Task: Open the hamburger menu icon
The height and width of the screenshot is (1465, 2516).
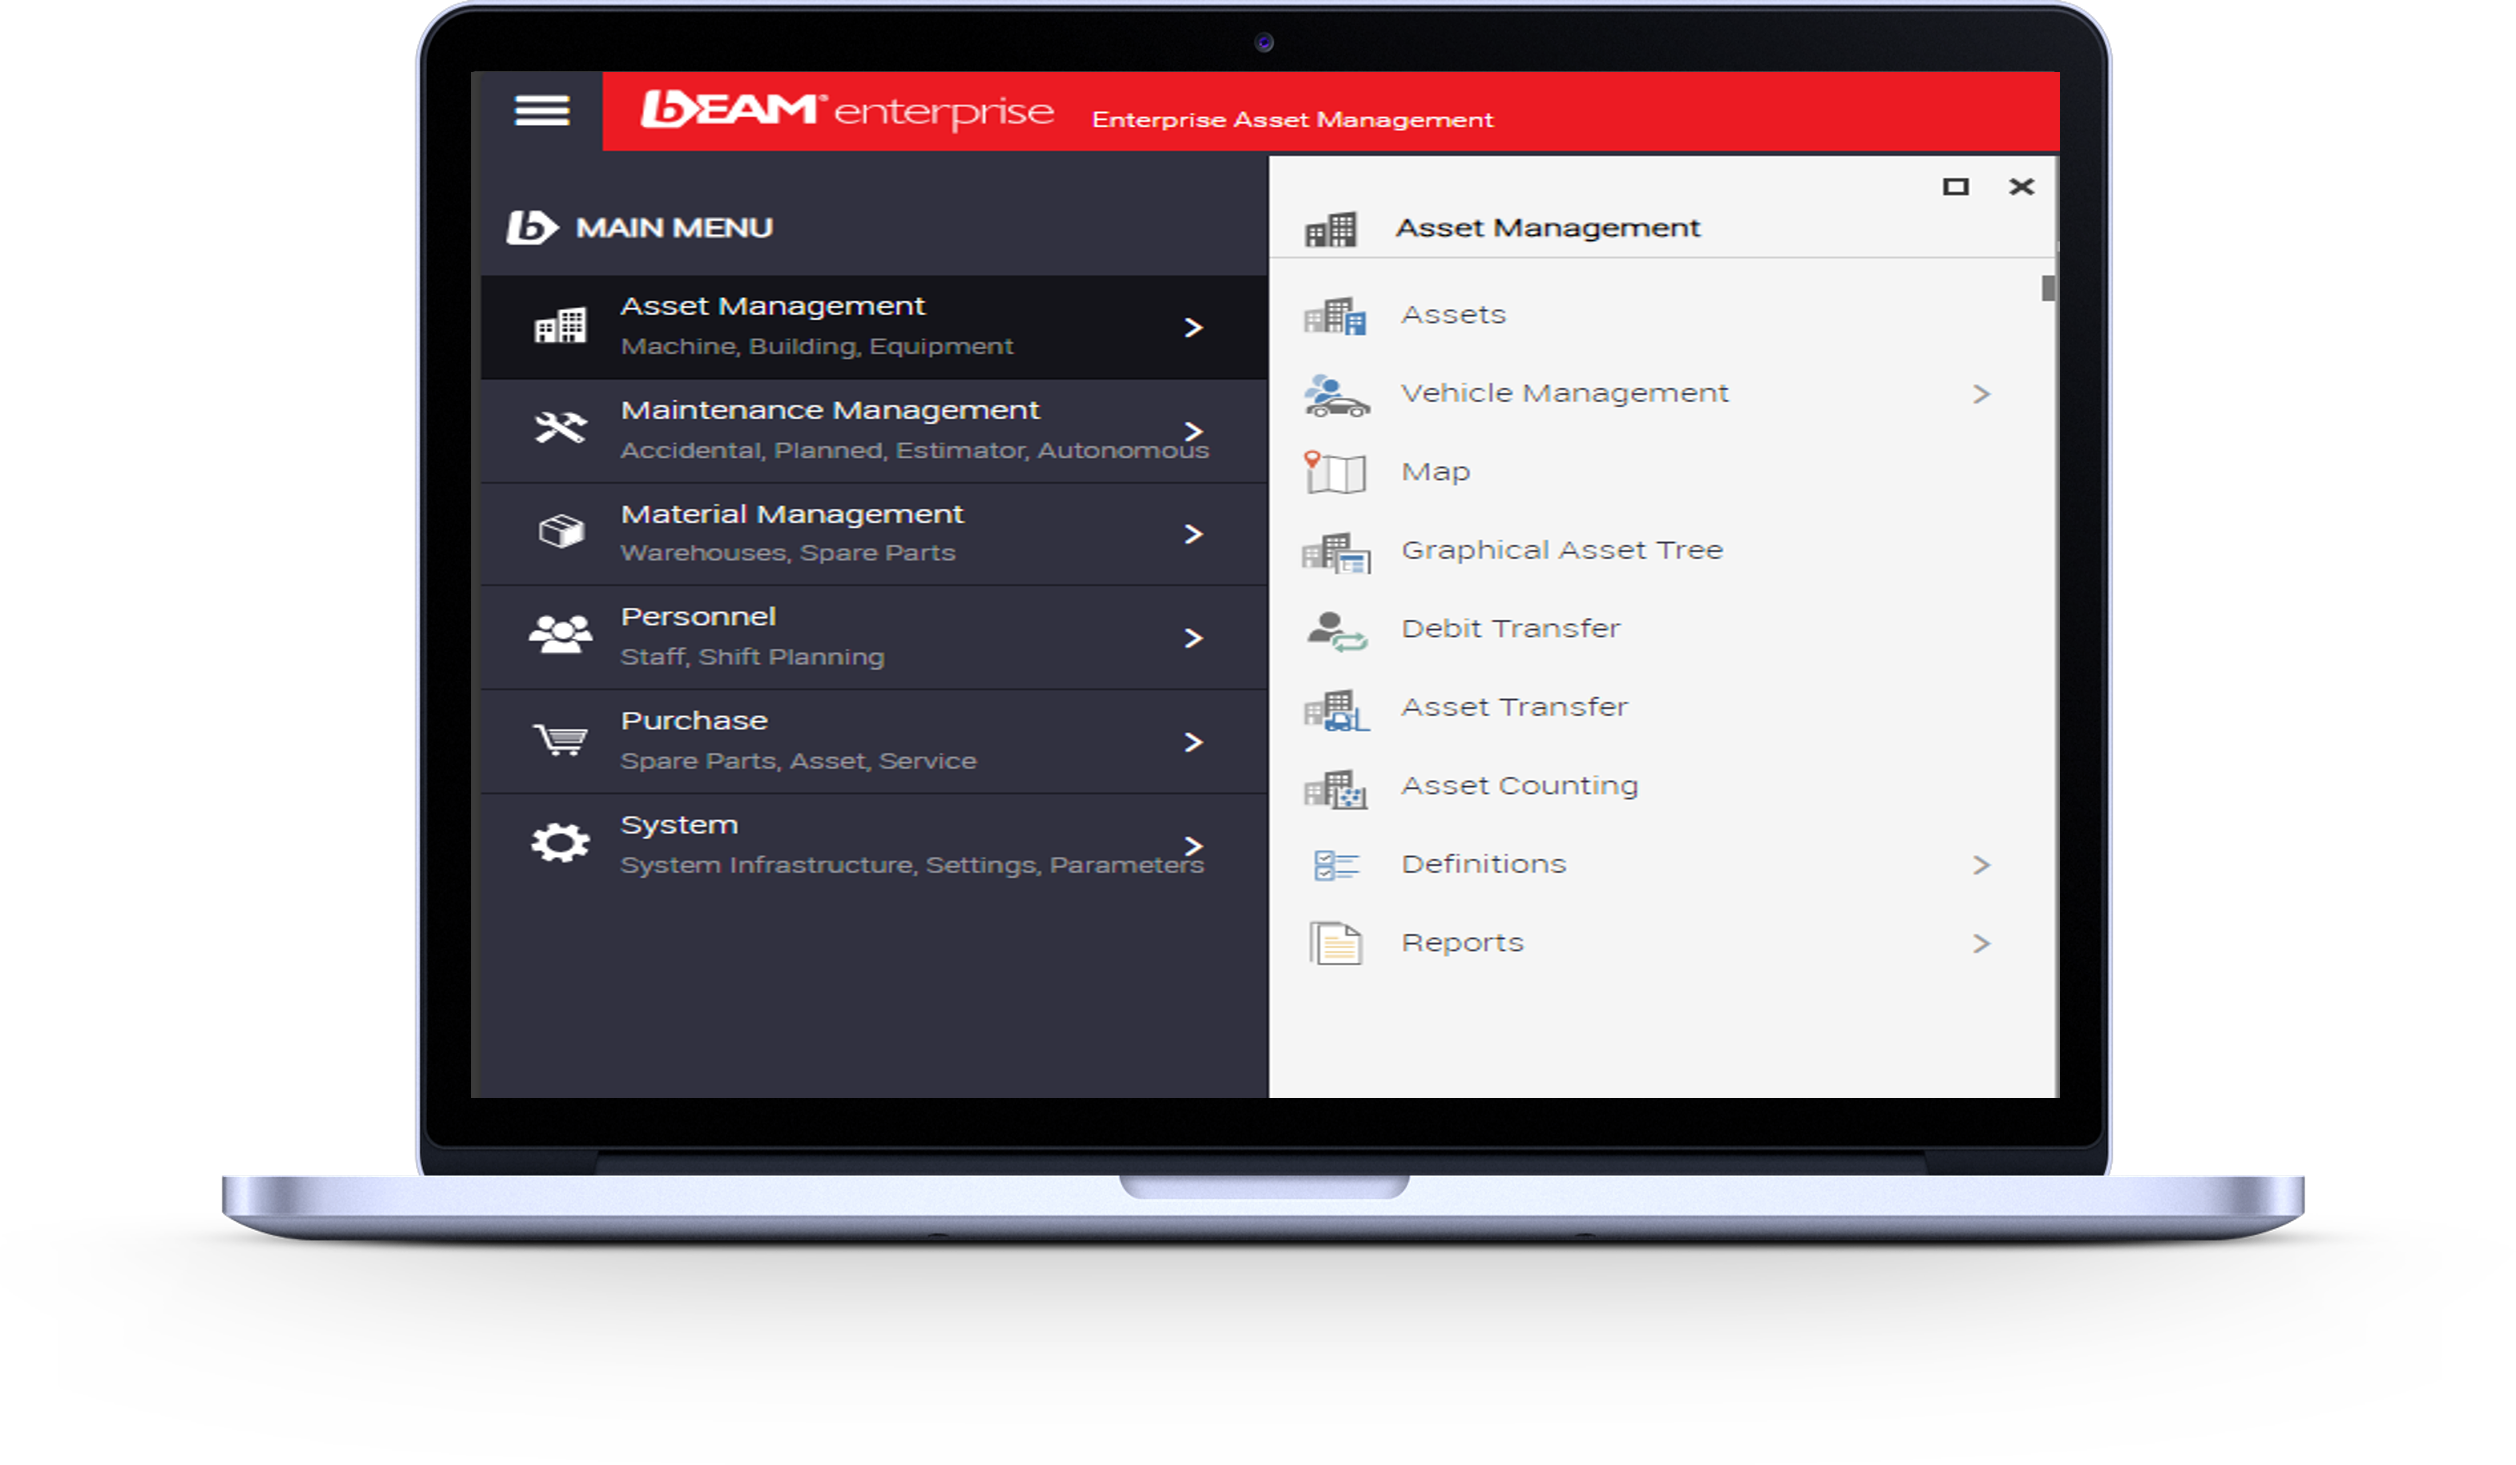Action: point(542,110)
